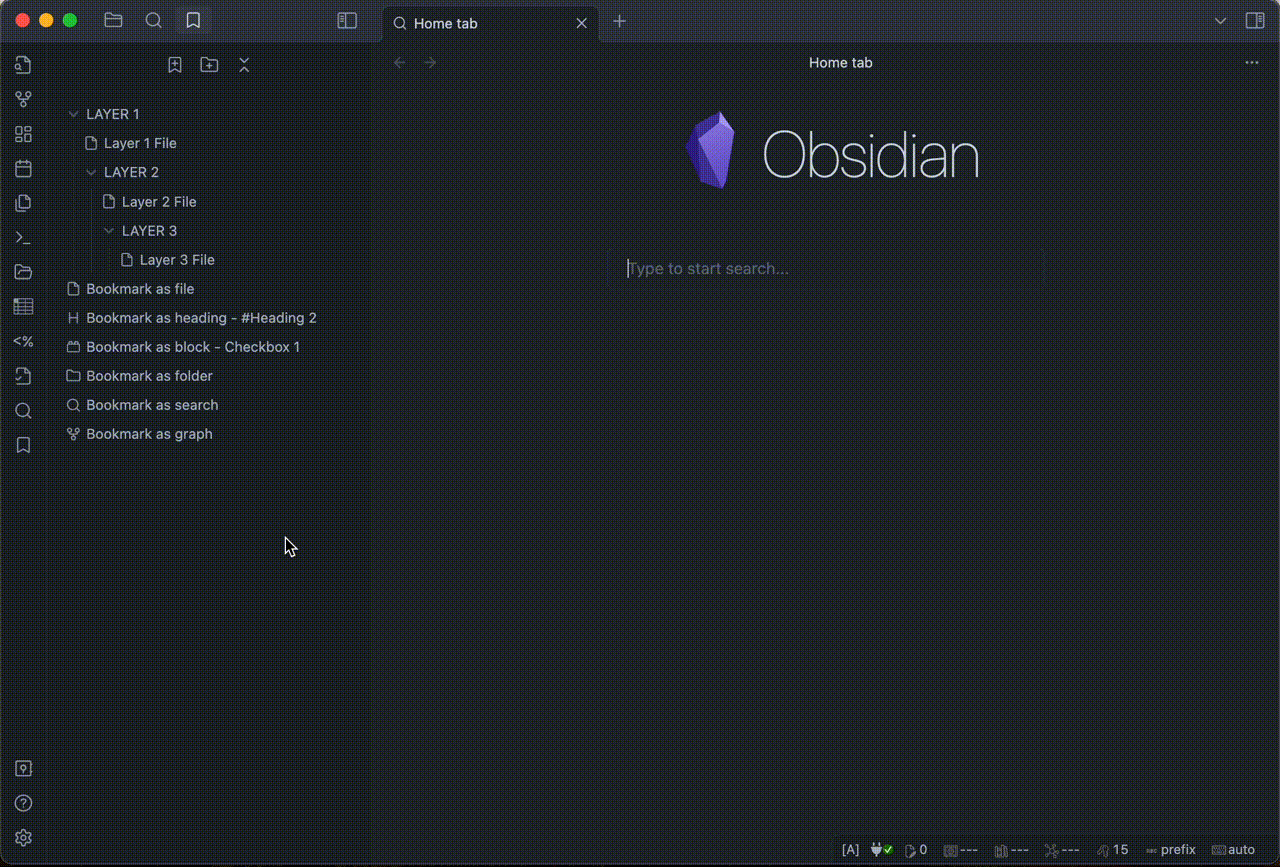
Task: Open command palette terminal icon
Action: [23, 238]
